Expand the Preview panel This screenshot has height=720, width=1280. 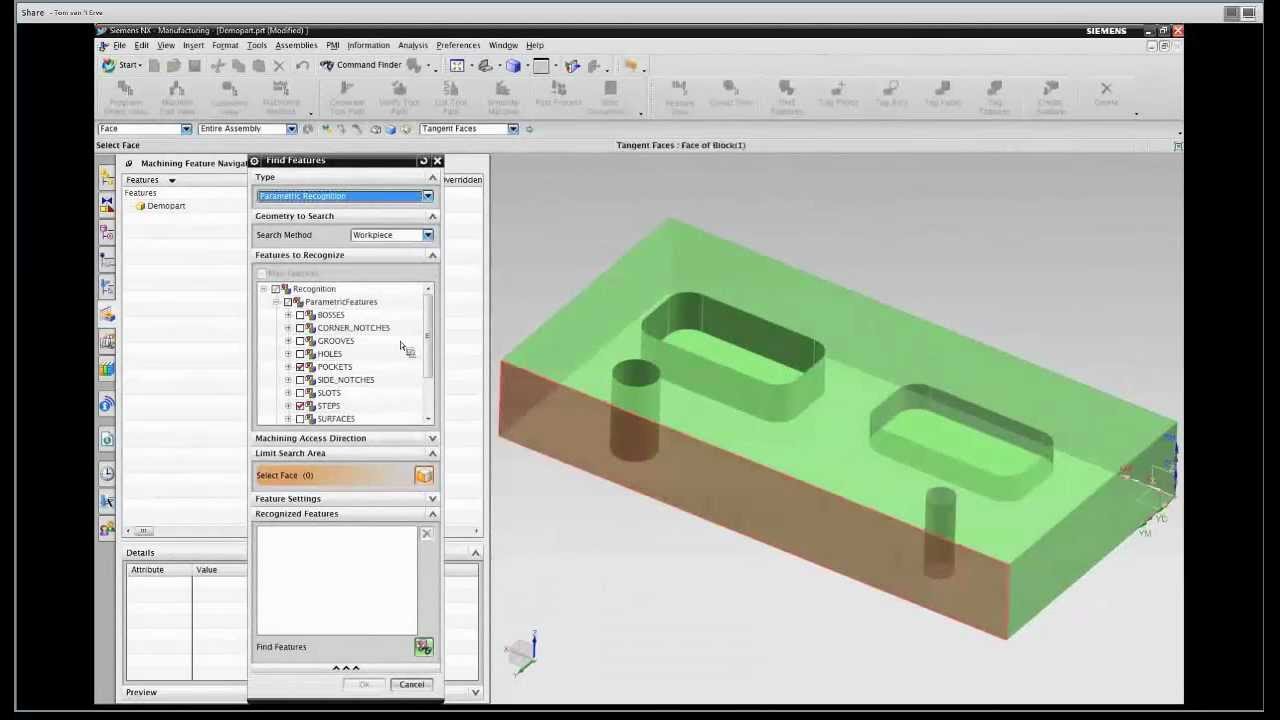(x=475, y=692)
